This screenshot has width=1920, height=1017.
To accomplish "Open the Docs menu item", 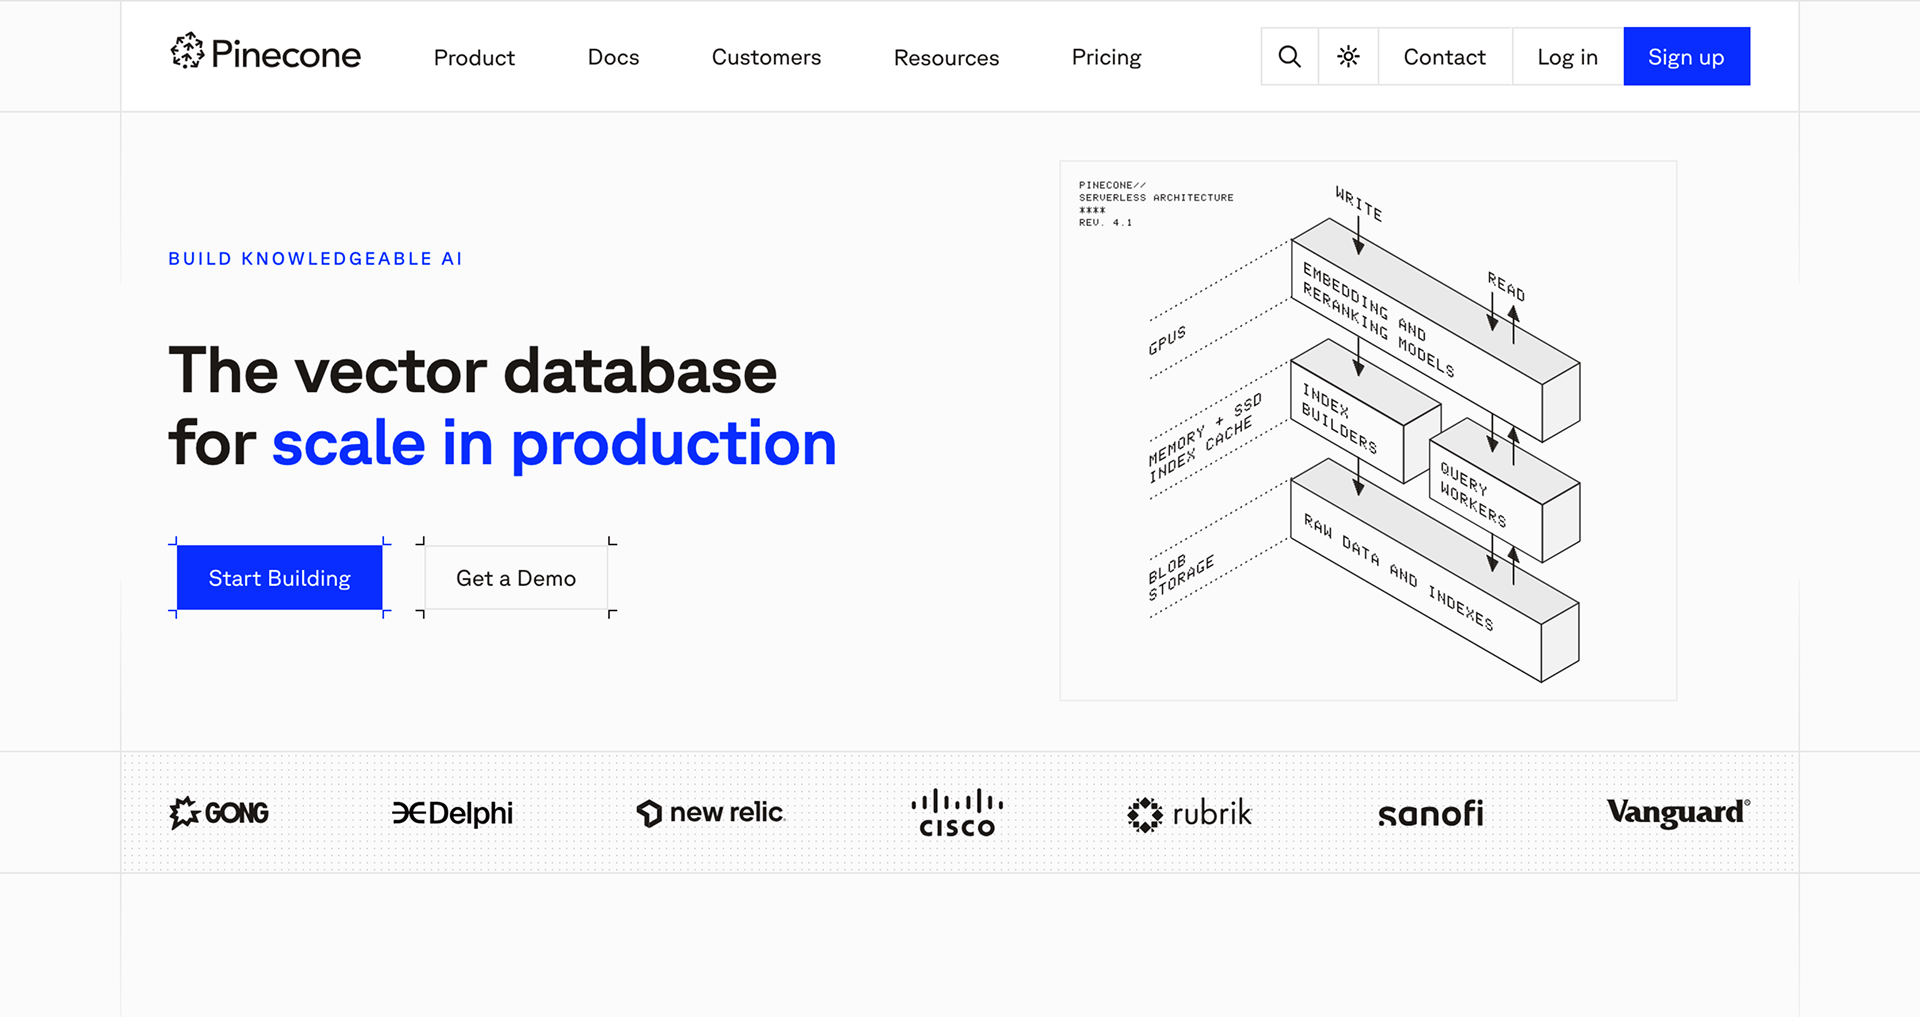I will click(x=614, y=57).
